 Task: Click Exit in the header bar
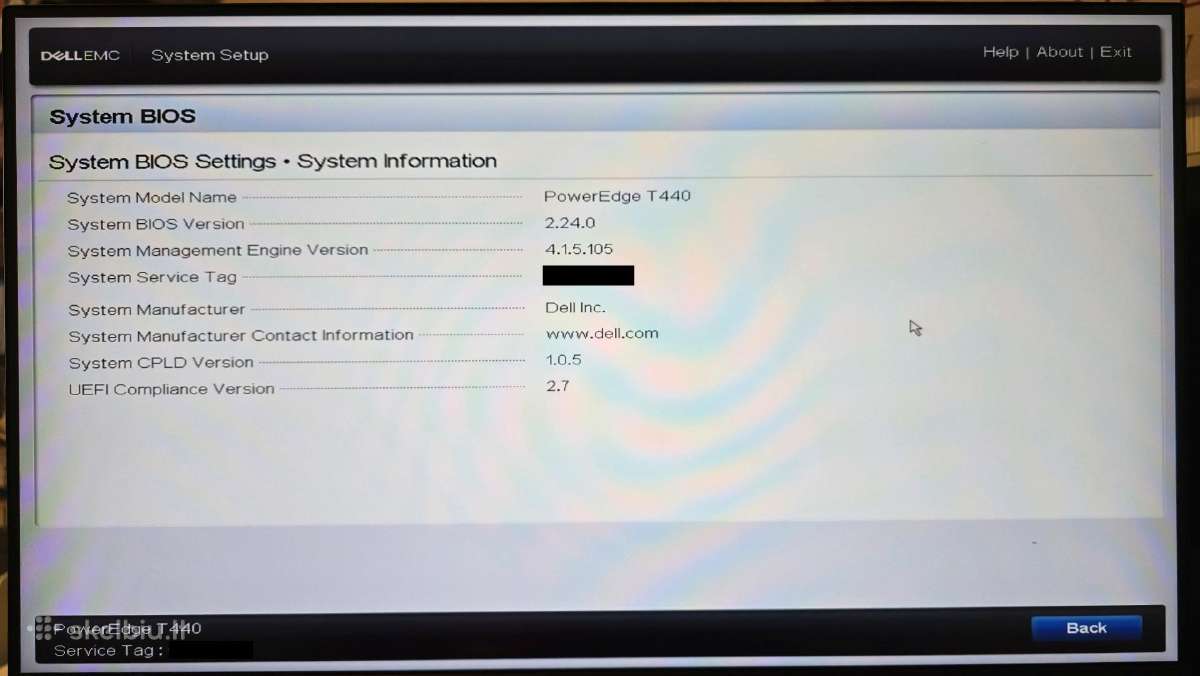pos(1116,52)
